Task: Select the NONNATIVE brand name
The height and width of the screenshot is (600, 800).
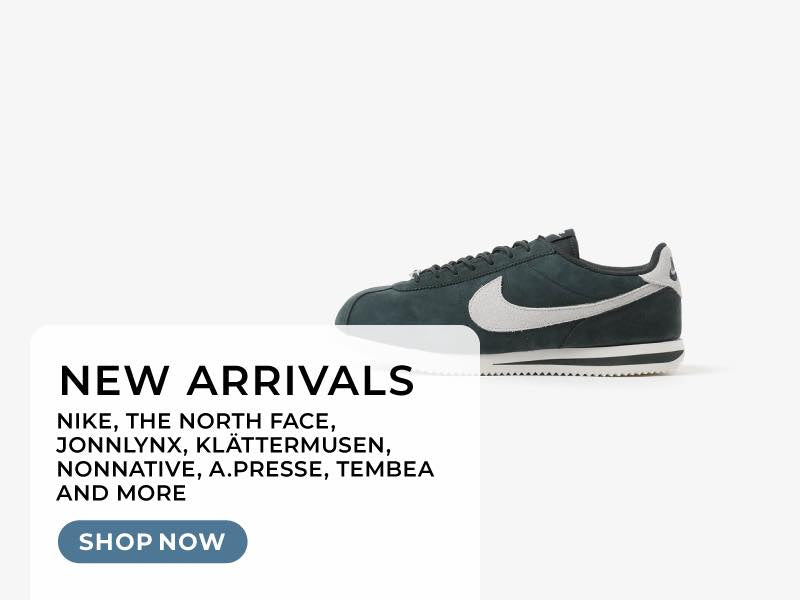Action: coord(122,469)
